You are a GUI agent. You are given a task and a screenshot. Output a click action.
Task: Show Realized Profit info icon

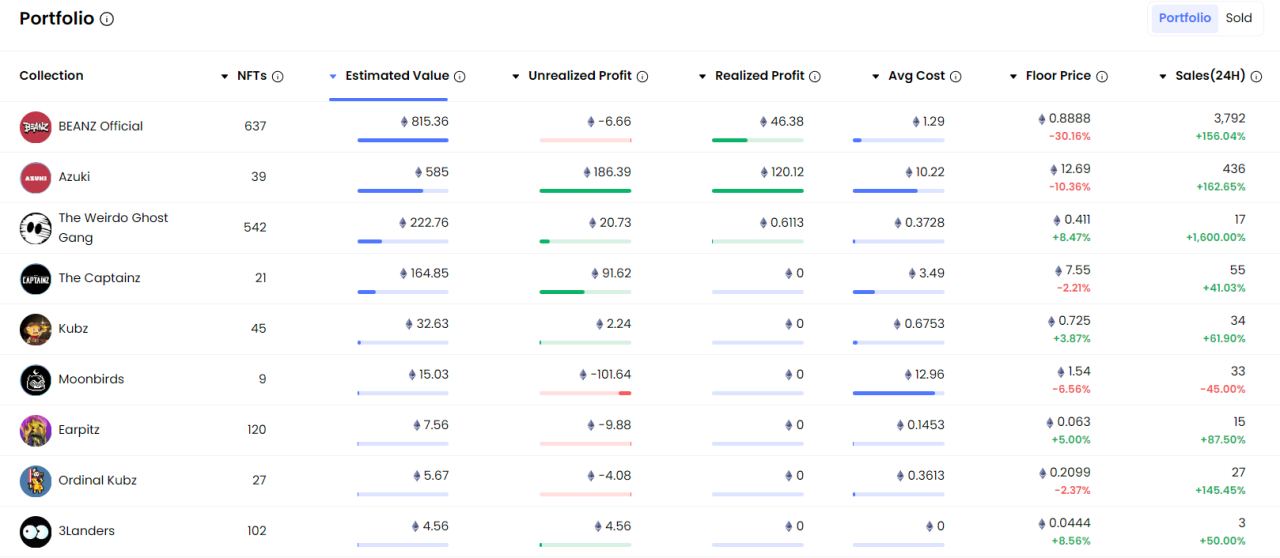pyautogui.click(x=815, y=77)
